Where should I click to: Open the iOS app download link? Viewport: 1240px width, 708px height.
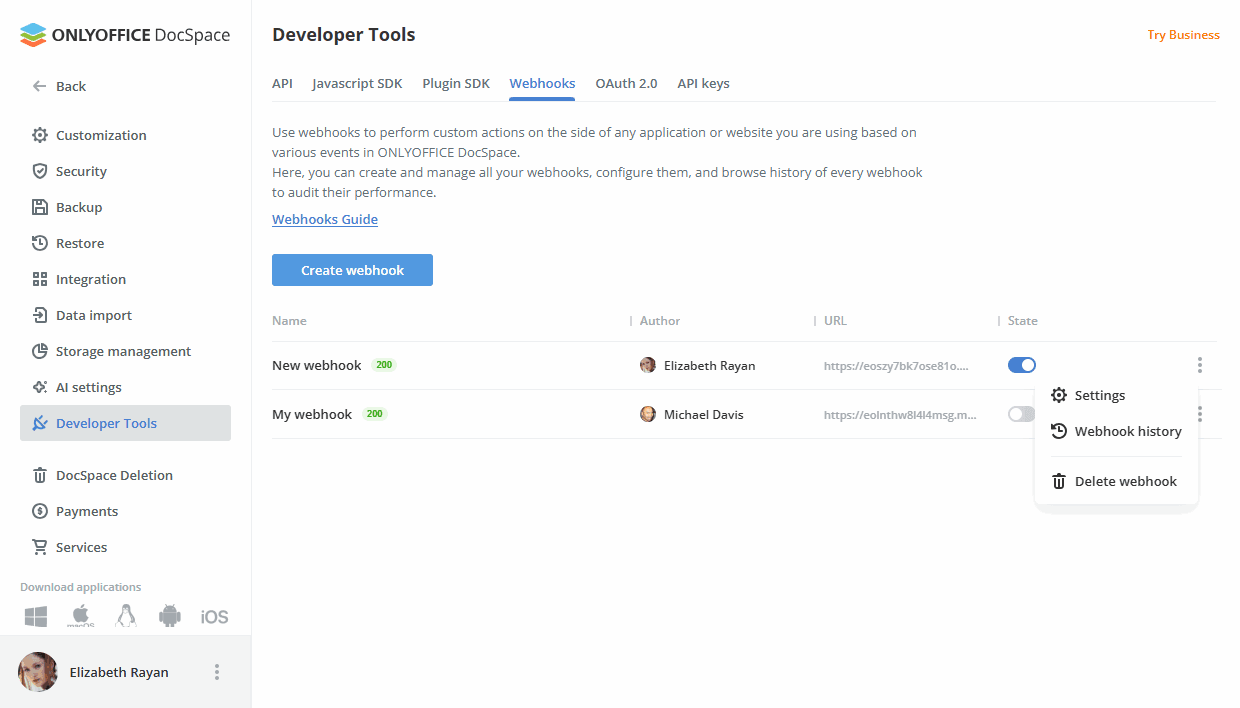coord(214,615)
